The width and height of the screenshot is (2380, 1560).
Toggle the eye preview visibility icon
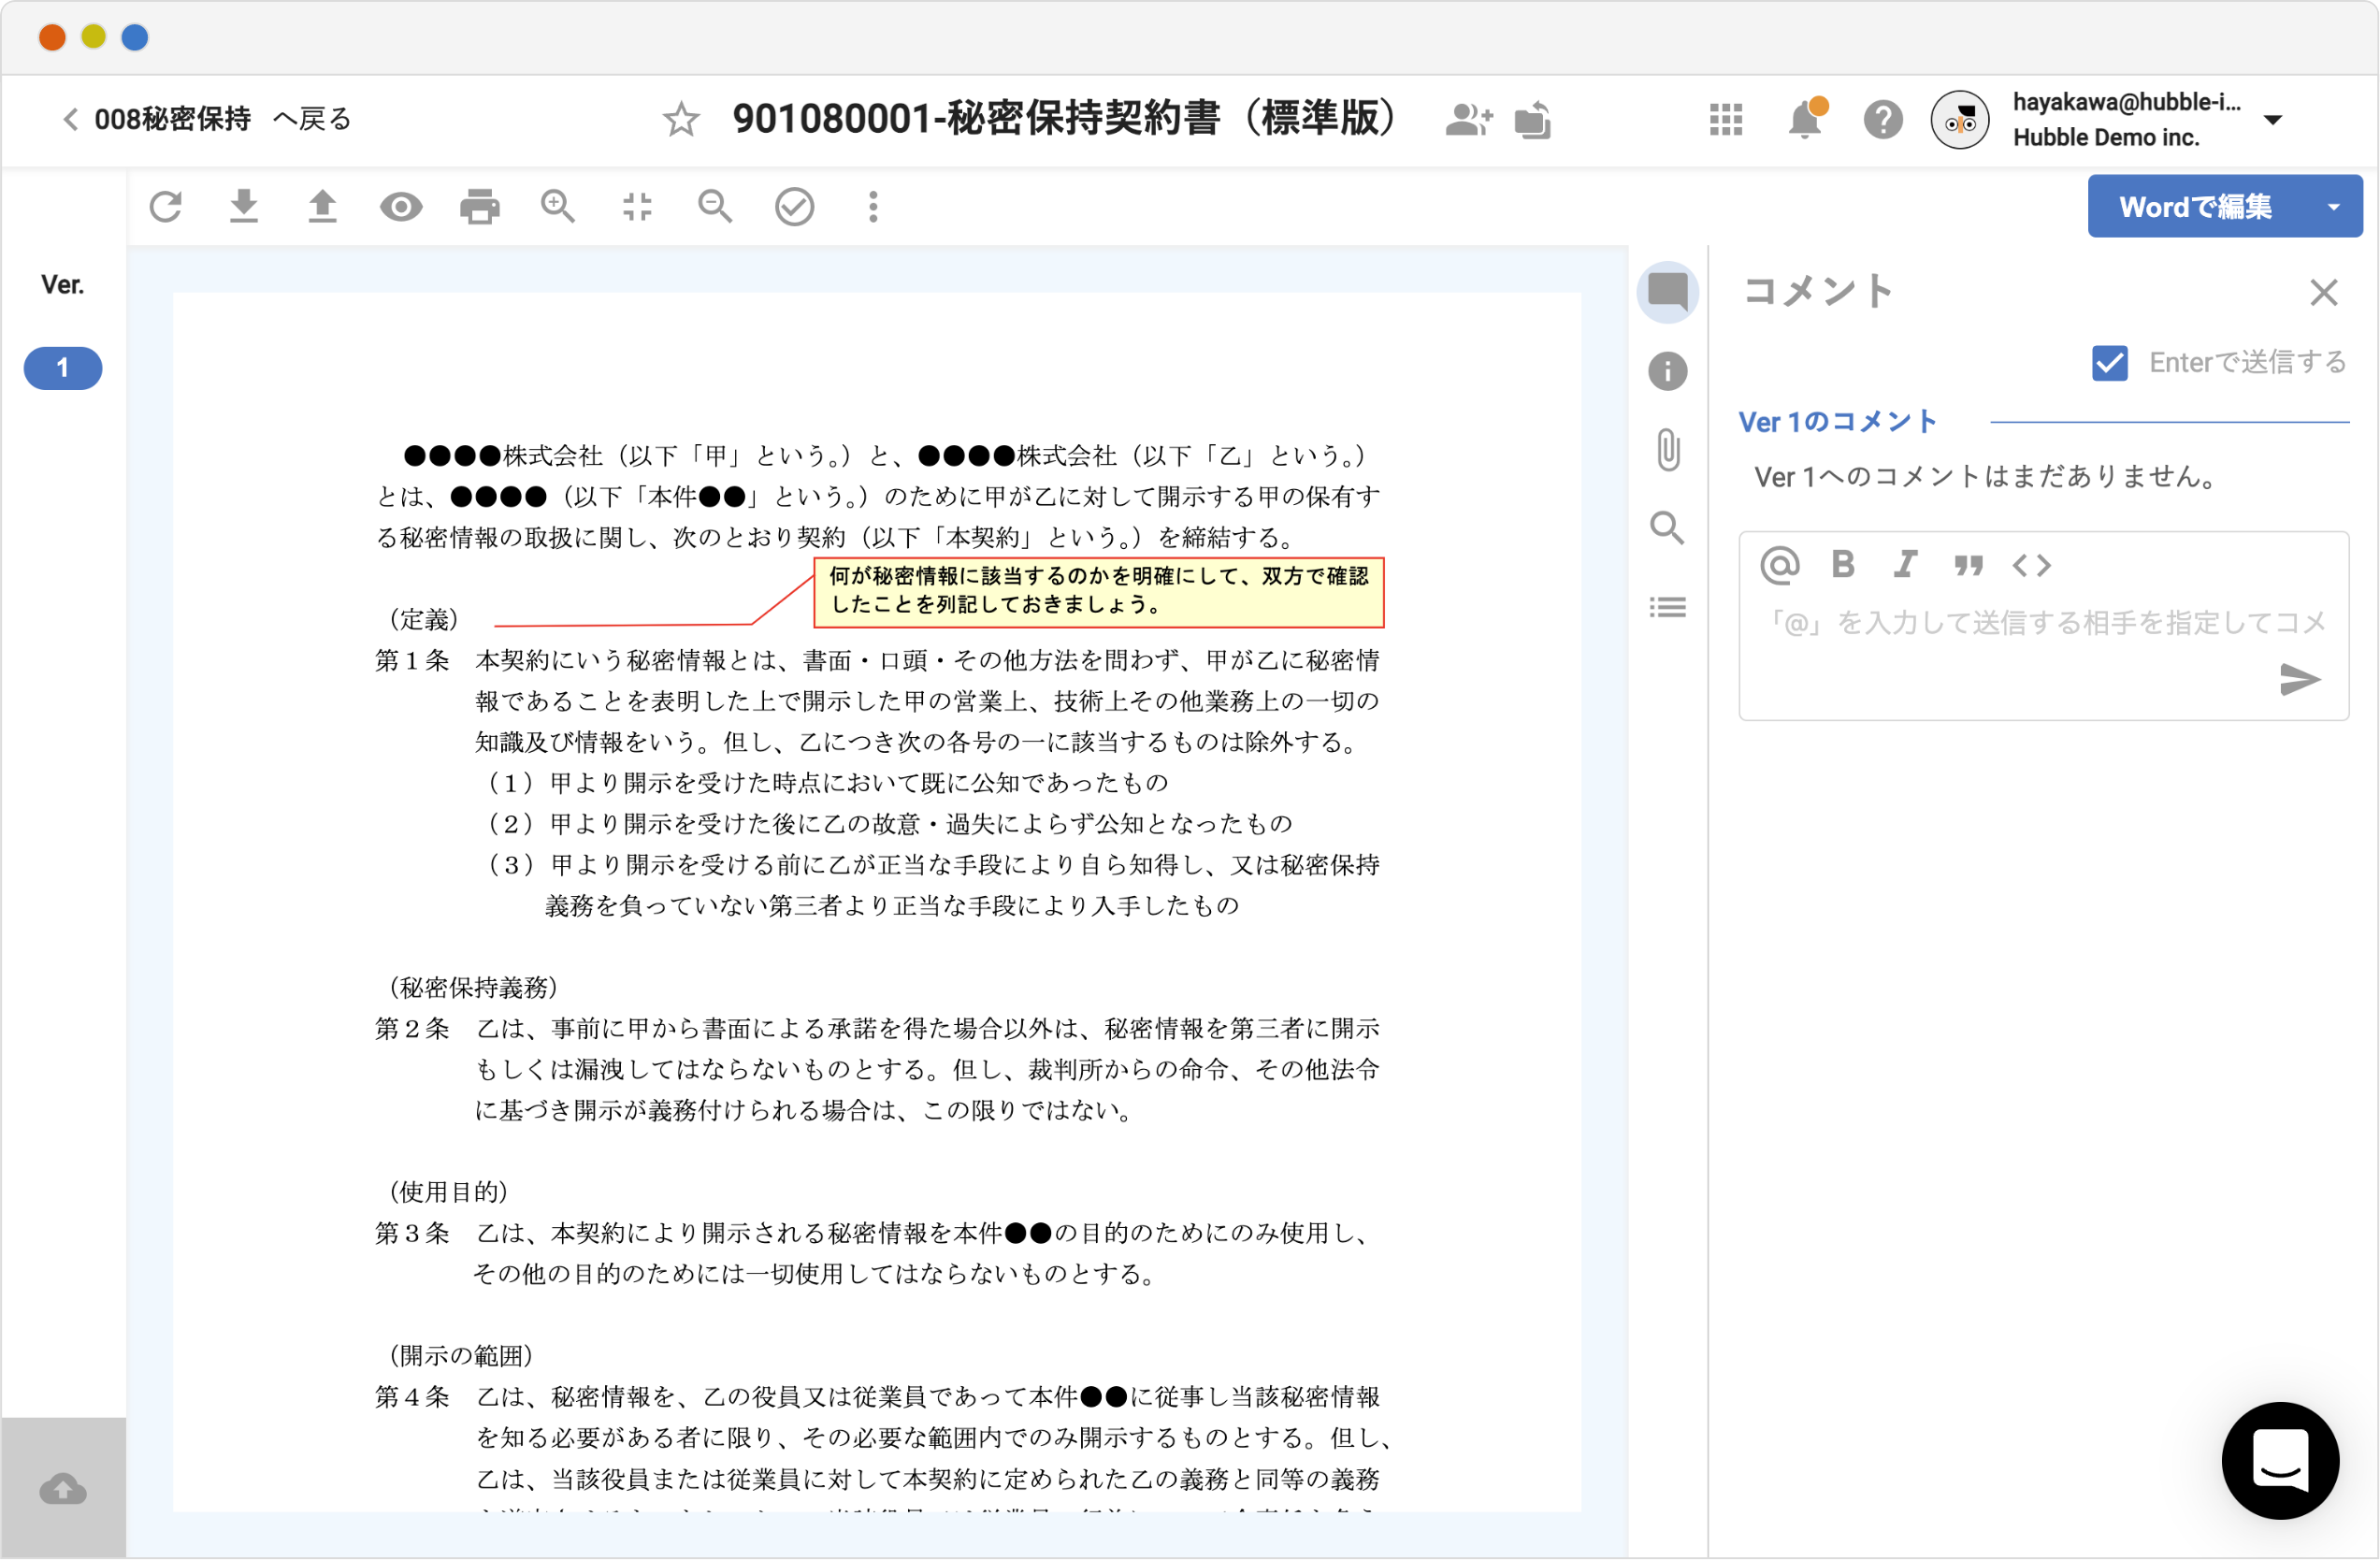(x=401, y=207)
